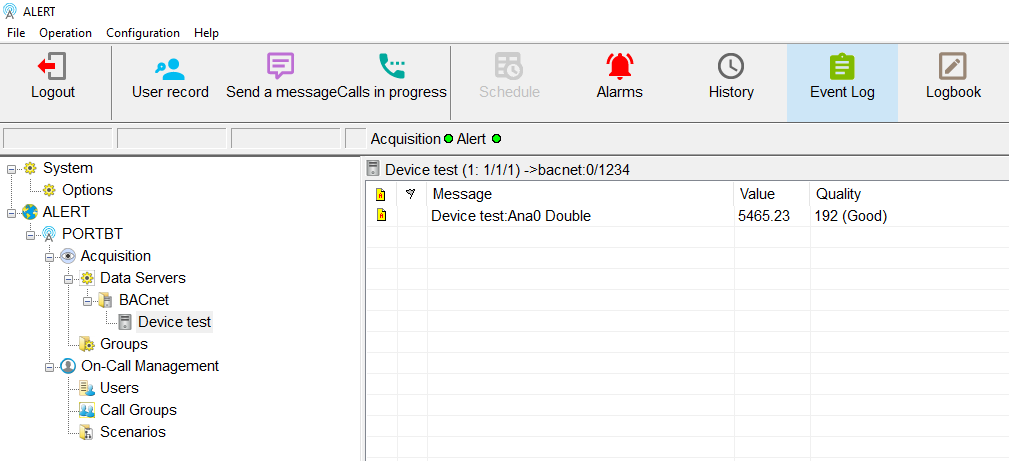Open the Configuration menu
Screen dimensions: 1009x461
[x=143, y=33]
